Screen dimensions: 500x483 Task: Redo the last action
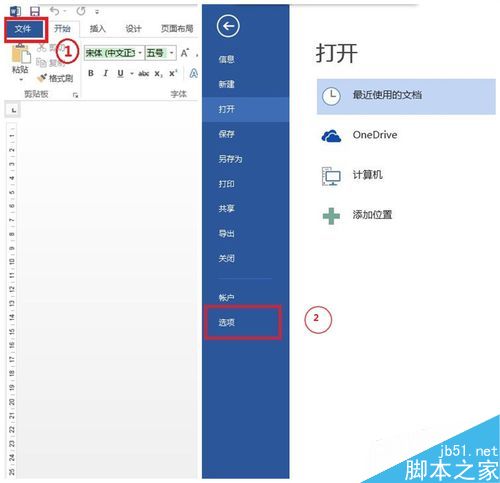point(81,11)
